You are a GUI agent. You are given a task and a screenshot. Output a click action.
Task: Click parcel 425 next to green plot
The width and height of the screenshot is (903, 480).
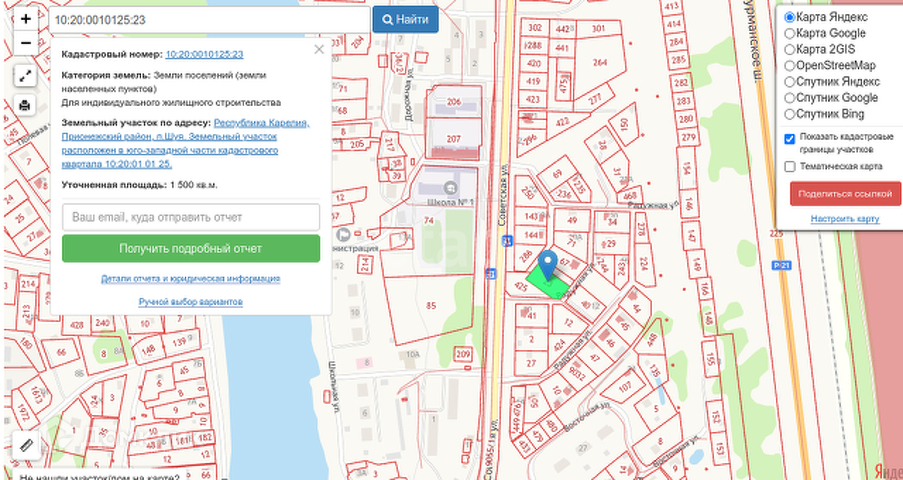(521, 286)
